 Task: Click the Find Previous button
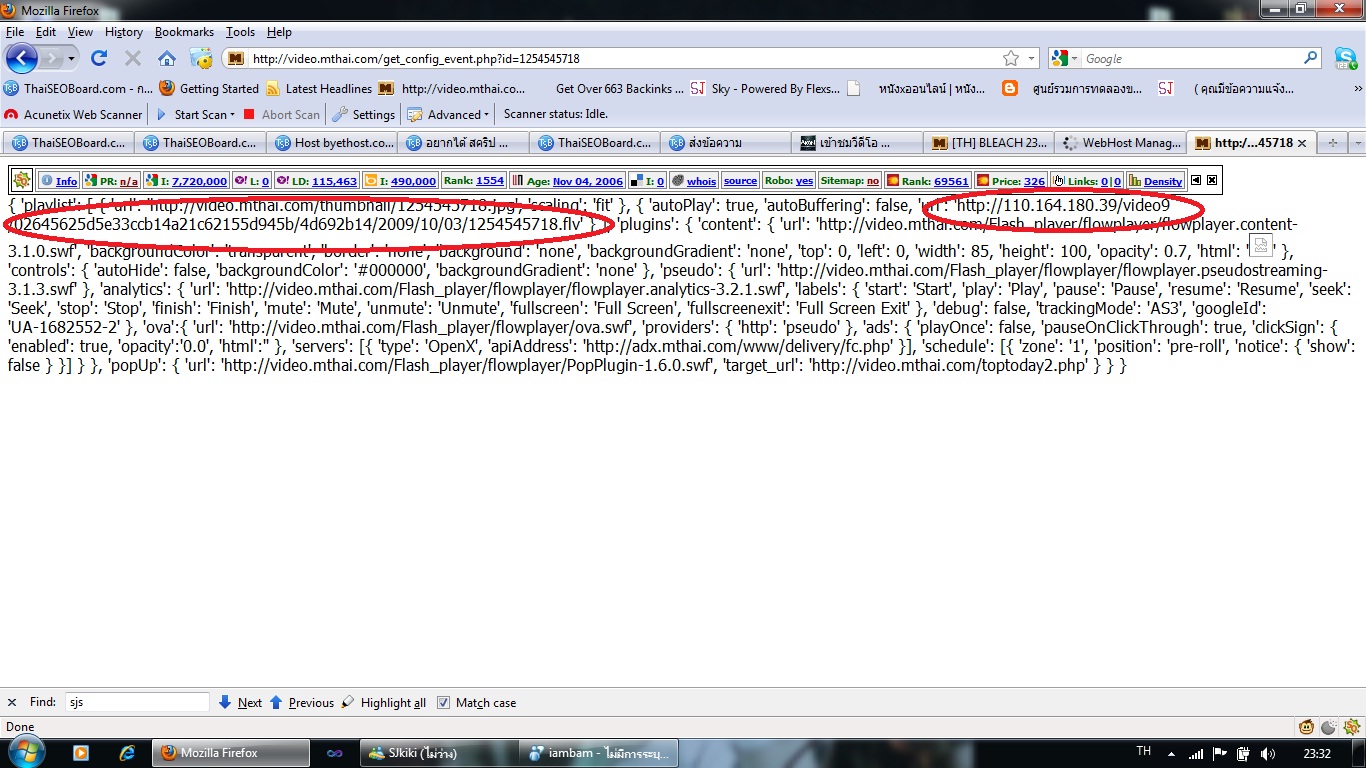pos(302,702)
